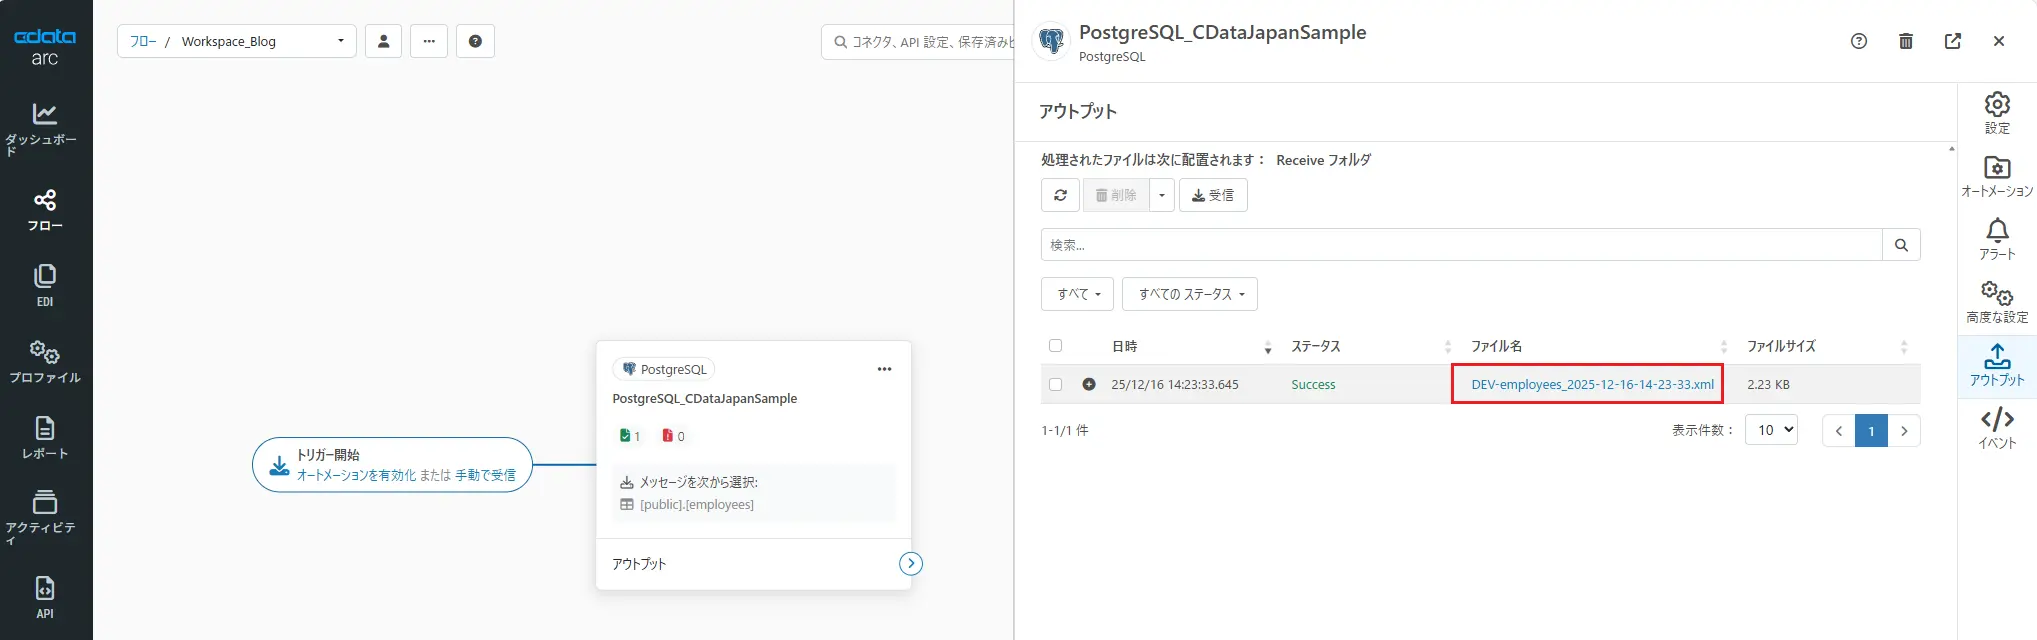Open レポート reports in sidebar
This screenshot has width=2037, height=640.
(x=45, y=438)
